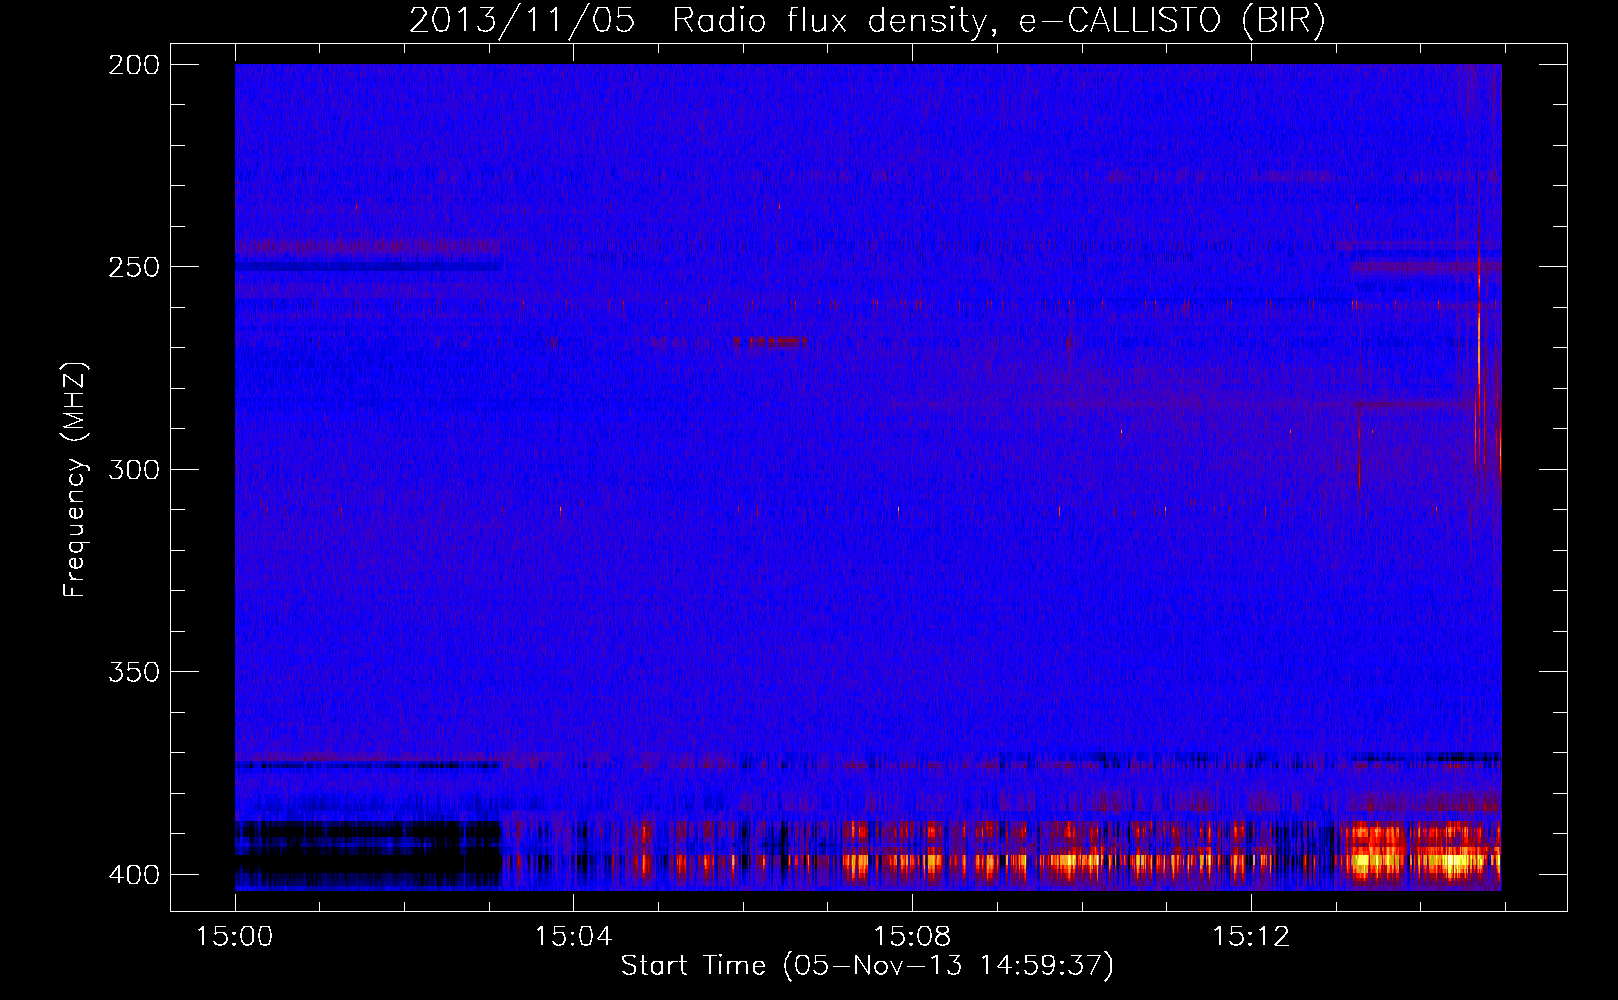The height and width of the screenshot is (1000, 1618).
Task: Click the 400 frequency tick label
Action: coord(133,874)
